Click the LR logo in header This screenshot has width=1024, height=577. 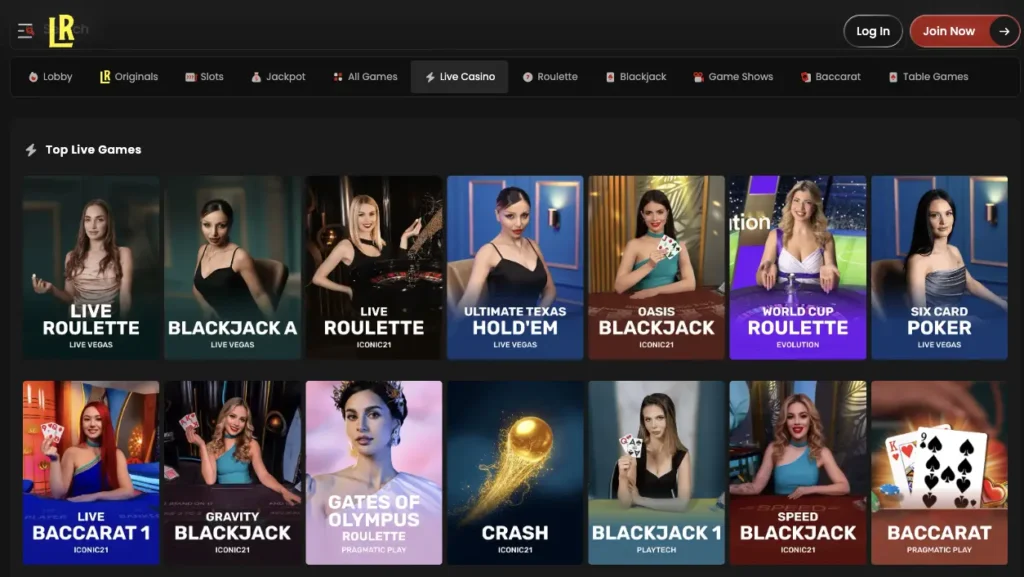pyautogui.click(x=61, y=31)
